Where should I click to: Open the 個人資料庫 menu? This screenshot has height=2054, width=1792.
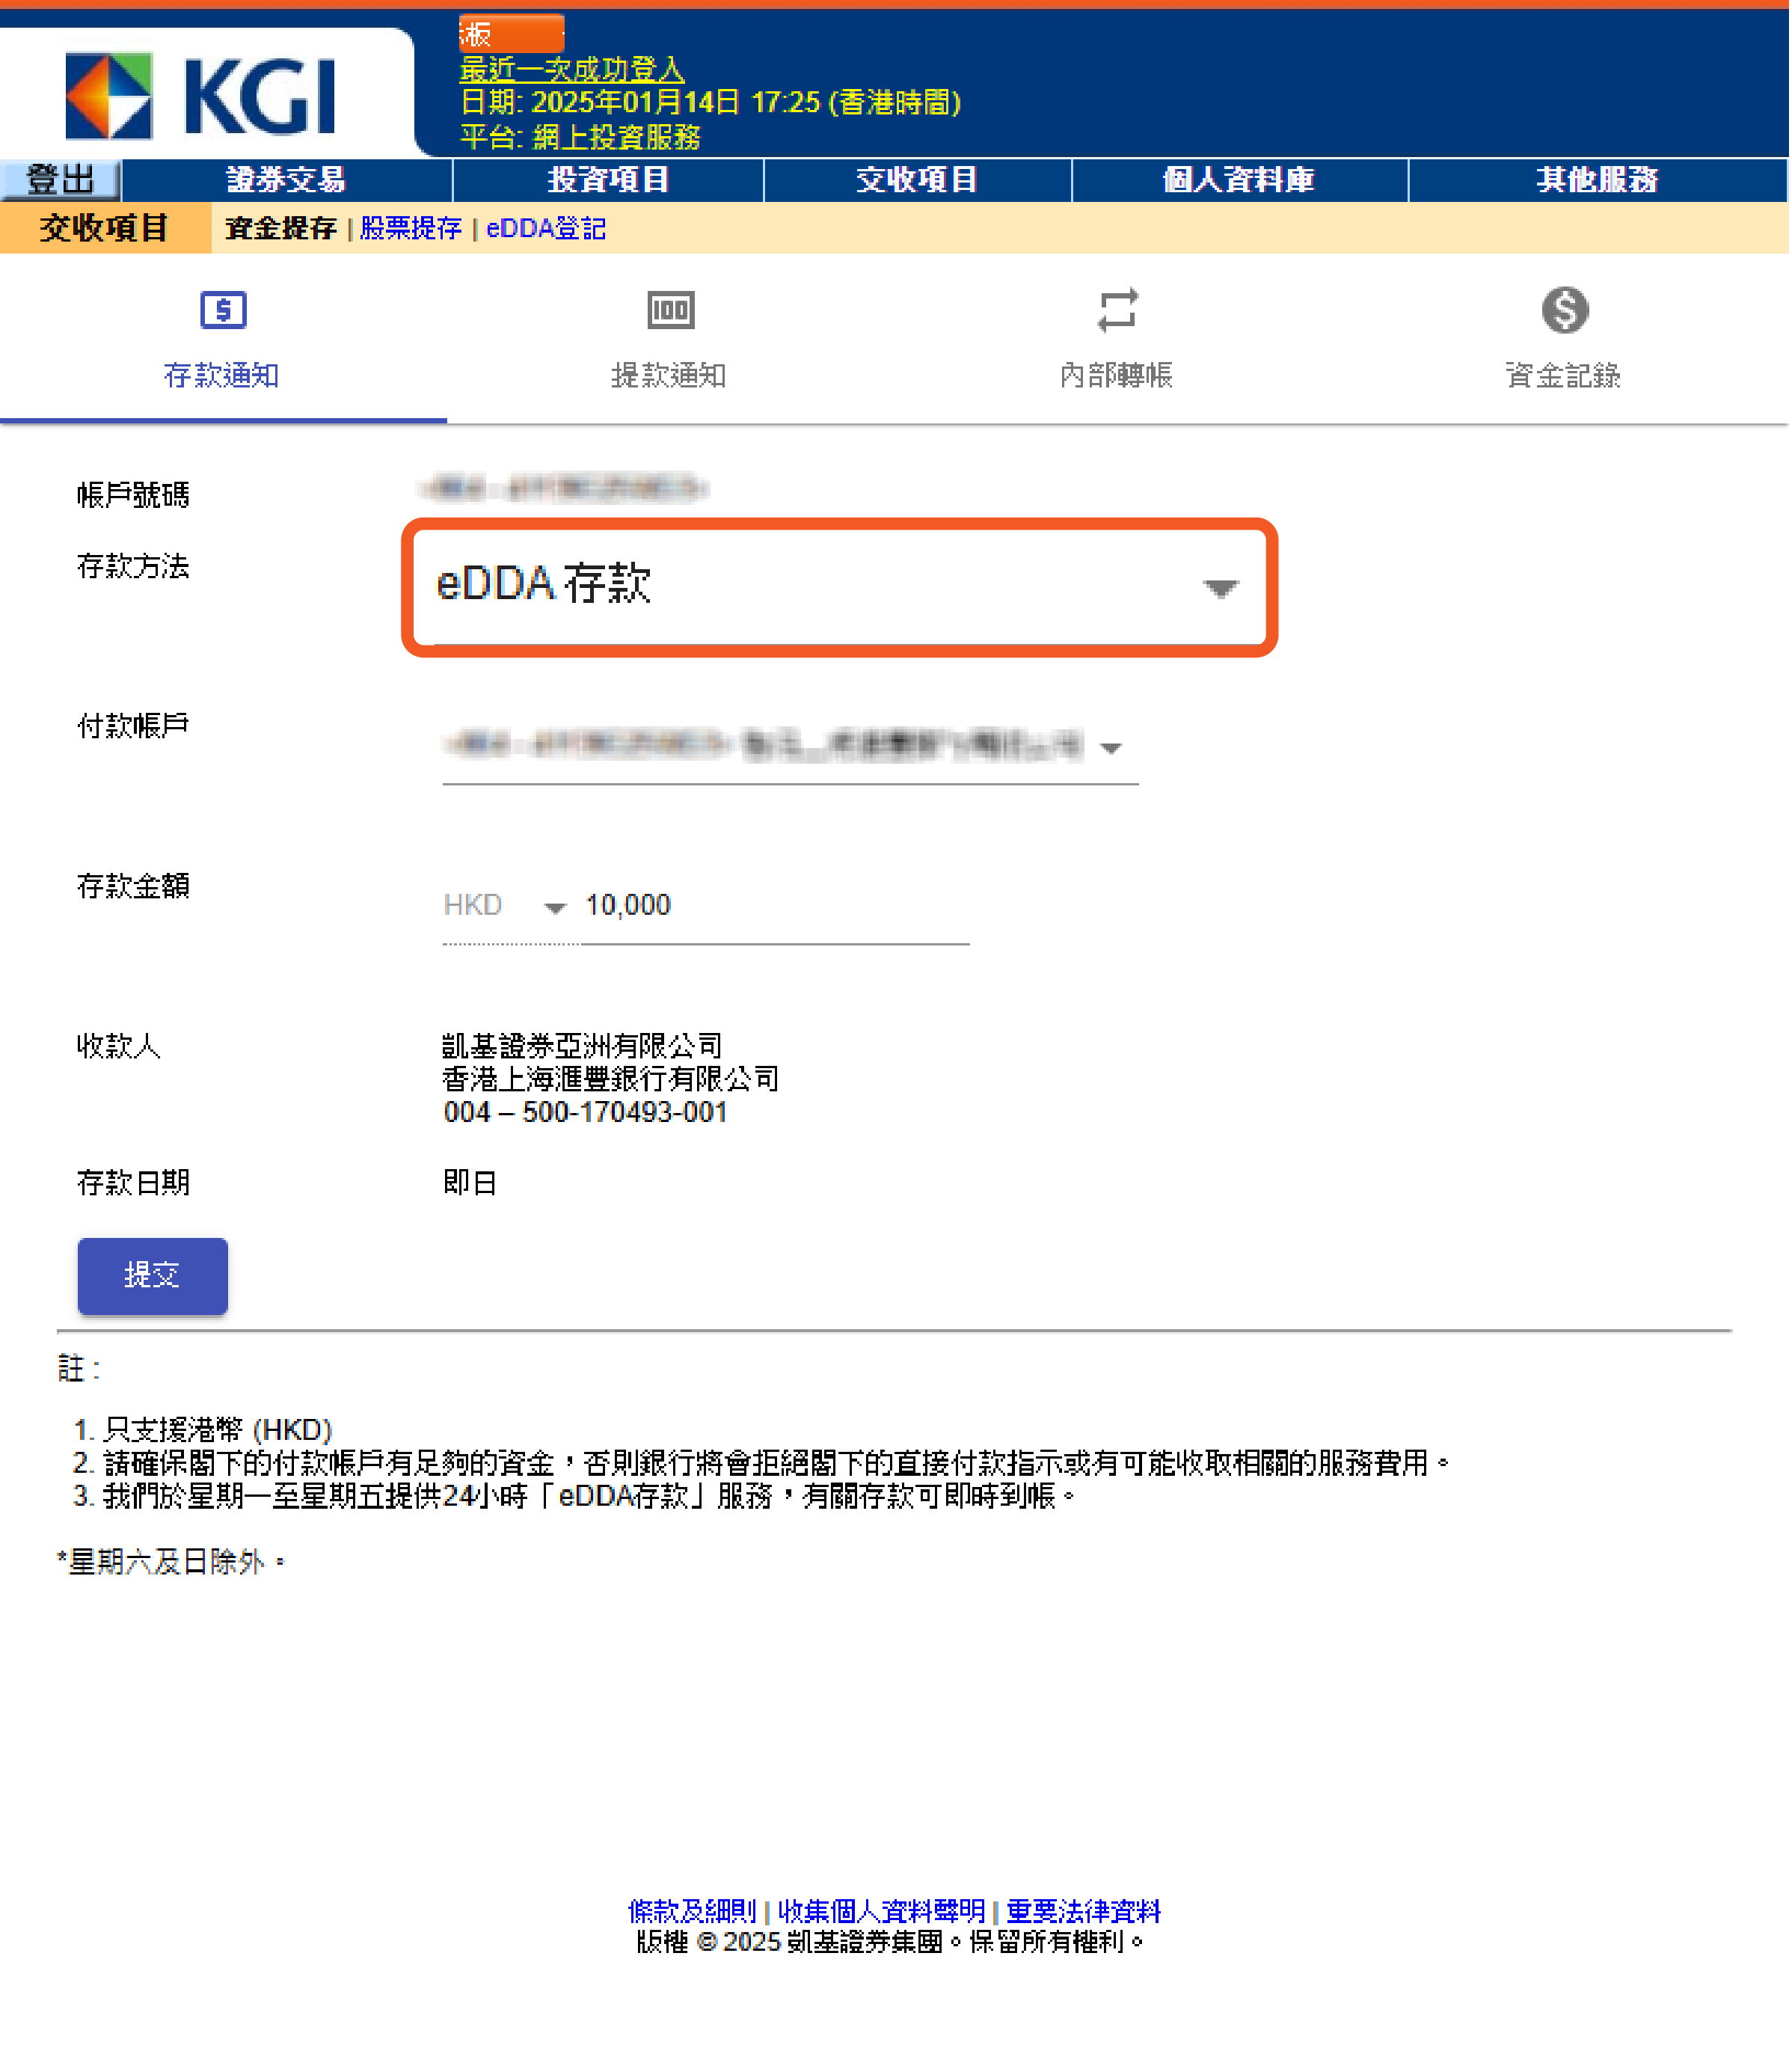1241,180
